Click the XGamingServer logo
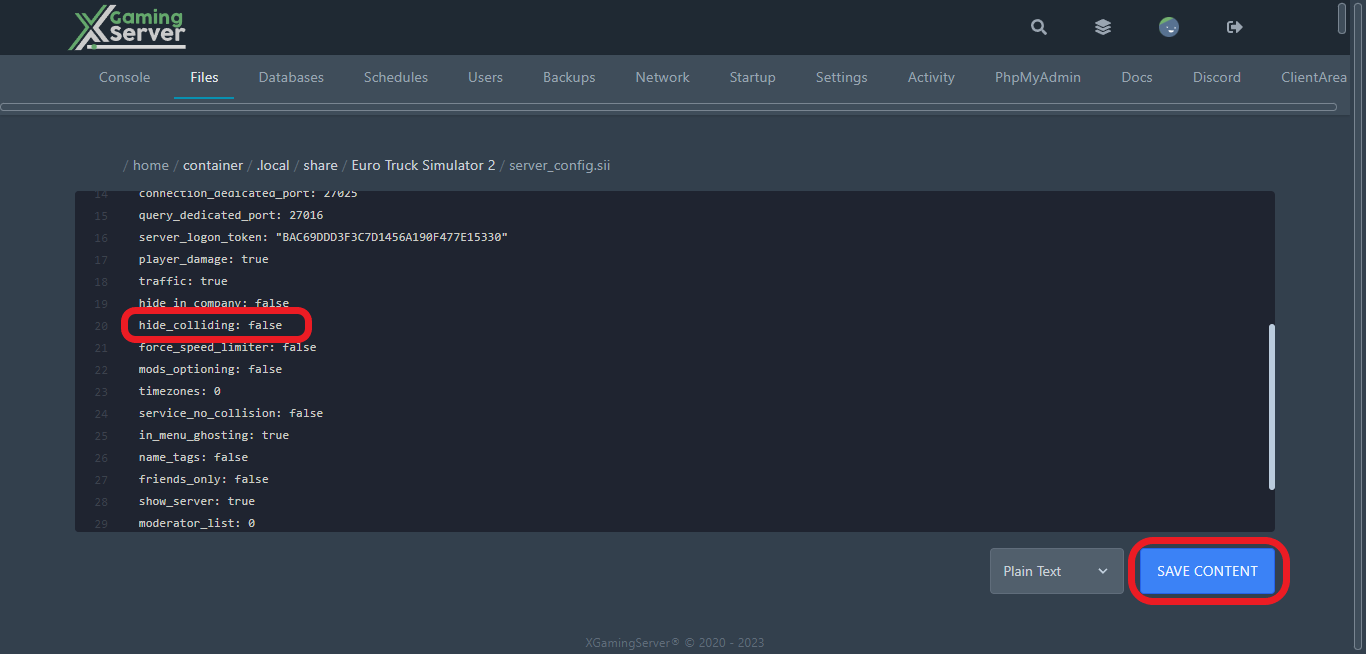Viewport: 1366px width, 654px height. [x=126, y=27]
